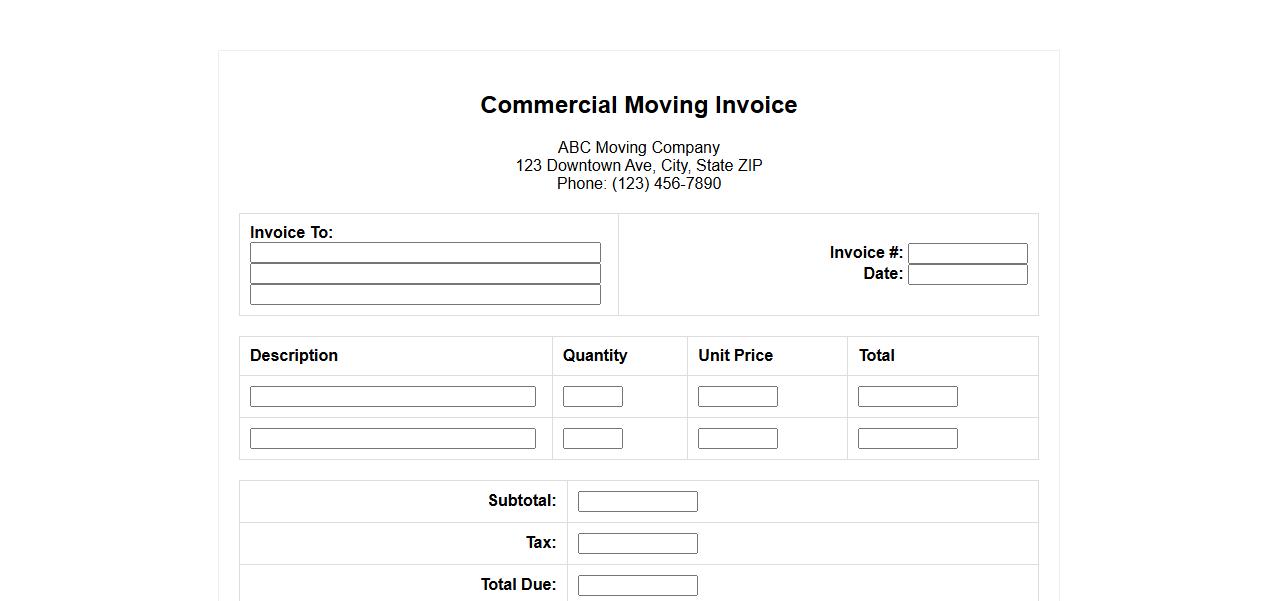Select the Total Due input box
This screenshot has height=601, width=1278.
pyautogui.click(x=637, y=586)
